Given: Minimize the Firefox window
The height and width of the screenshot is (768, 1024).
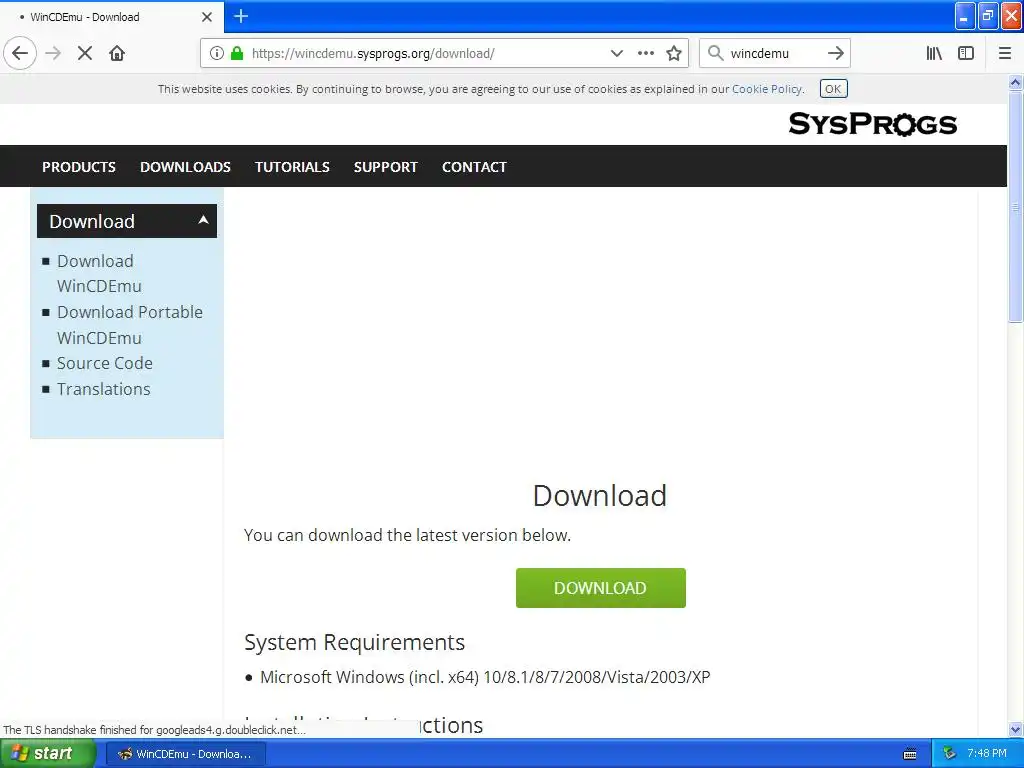Looking at the screenshot, I should [x=965, y=16].
